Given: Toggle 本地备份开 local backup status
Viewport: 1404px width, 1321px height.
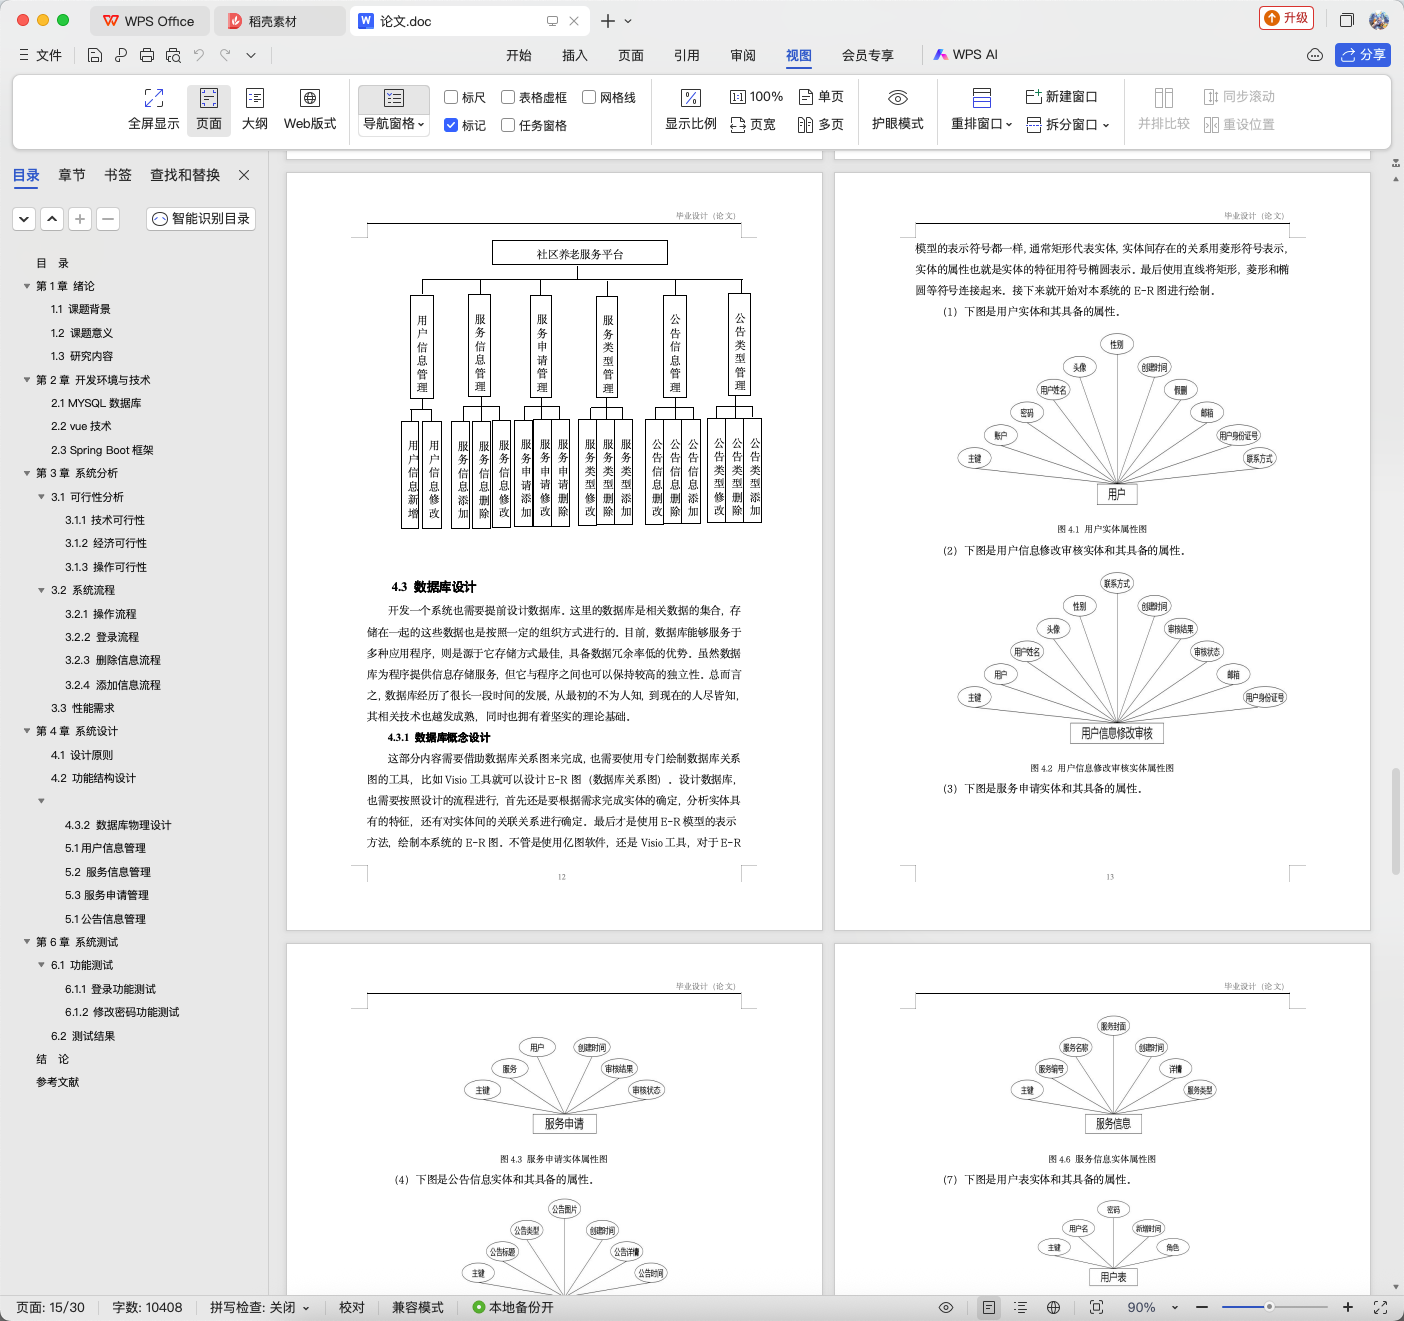Looking at the screenshot, I should [x=513, y=1307].
